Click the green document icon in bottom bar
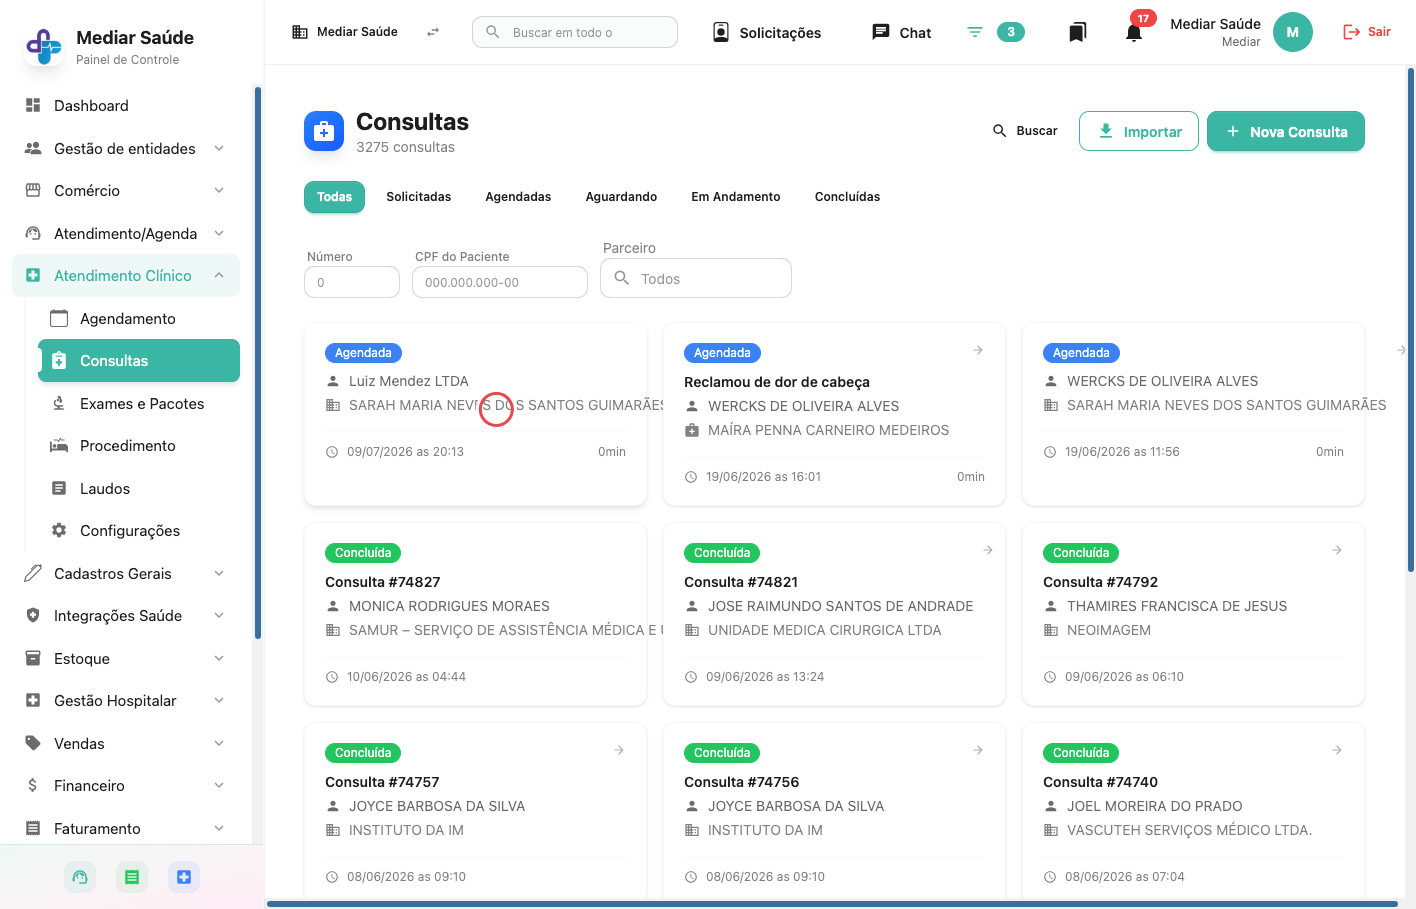 (x=132, y=877)
